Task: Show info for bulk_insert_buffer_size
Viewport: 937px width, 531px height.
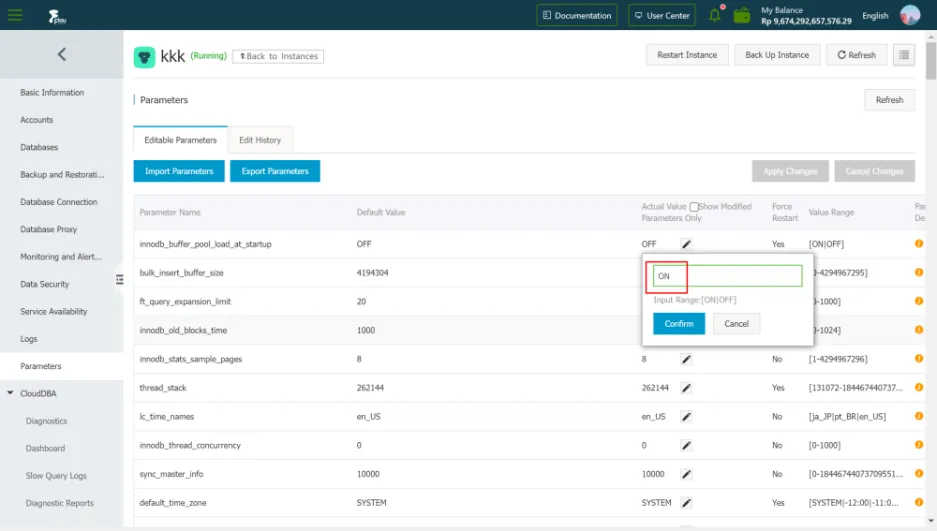Action: 918,272
